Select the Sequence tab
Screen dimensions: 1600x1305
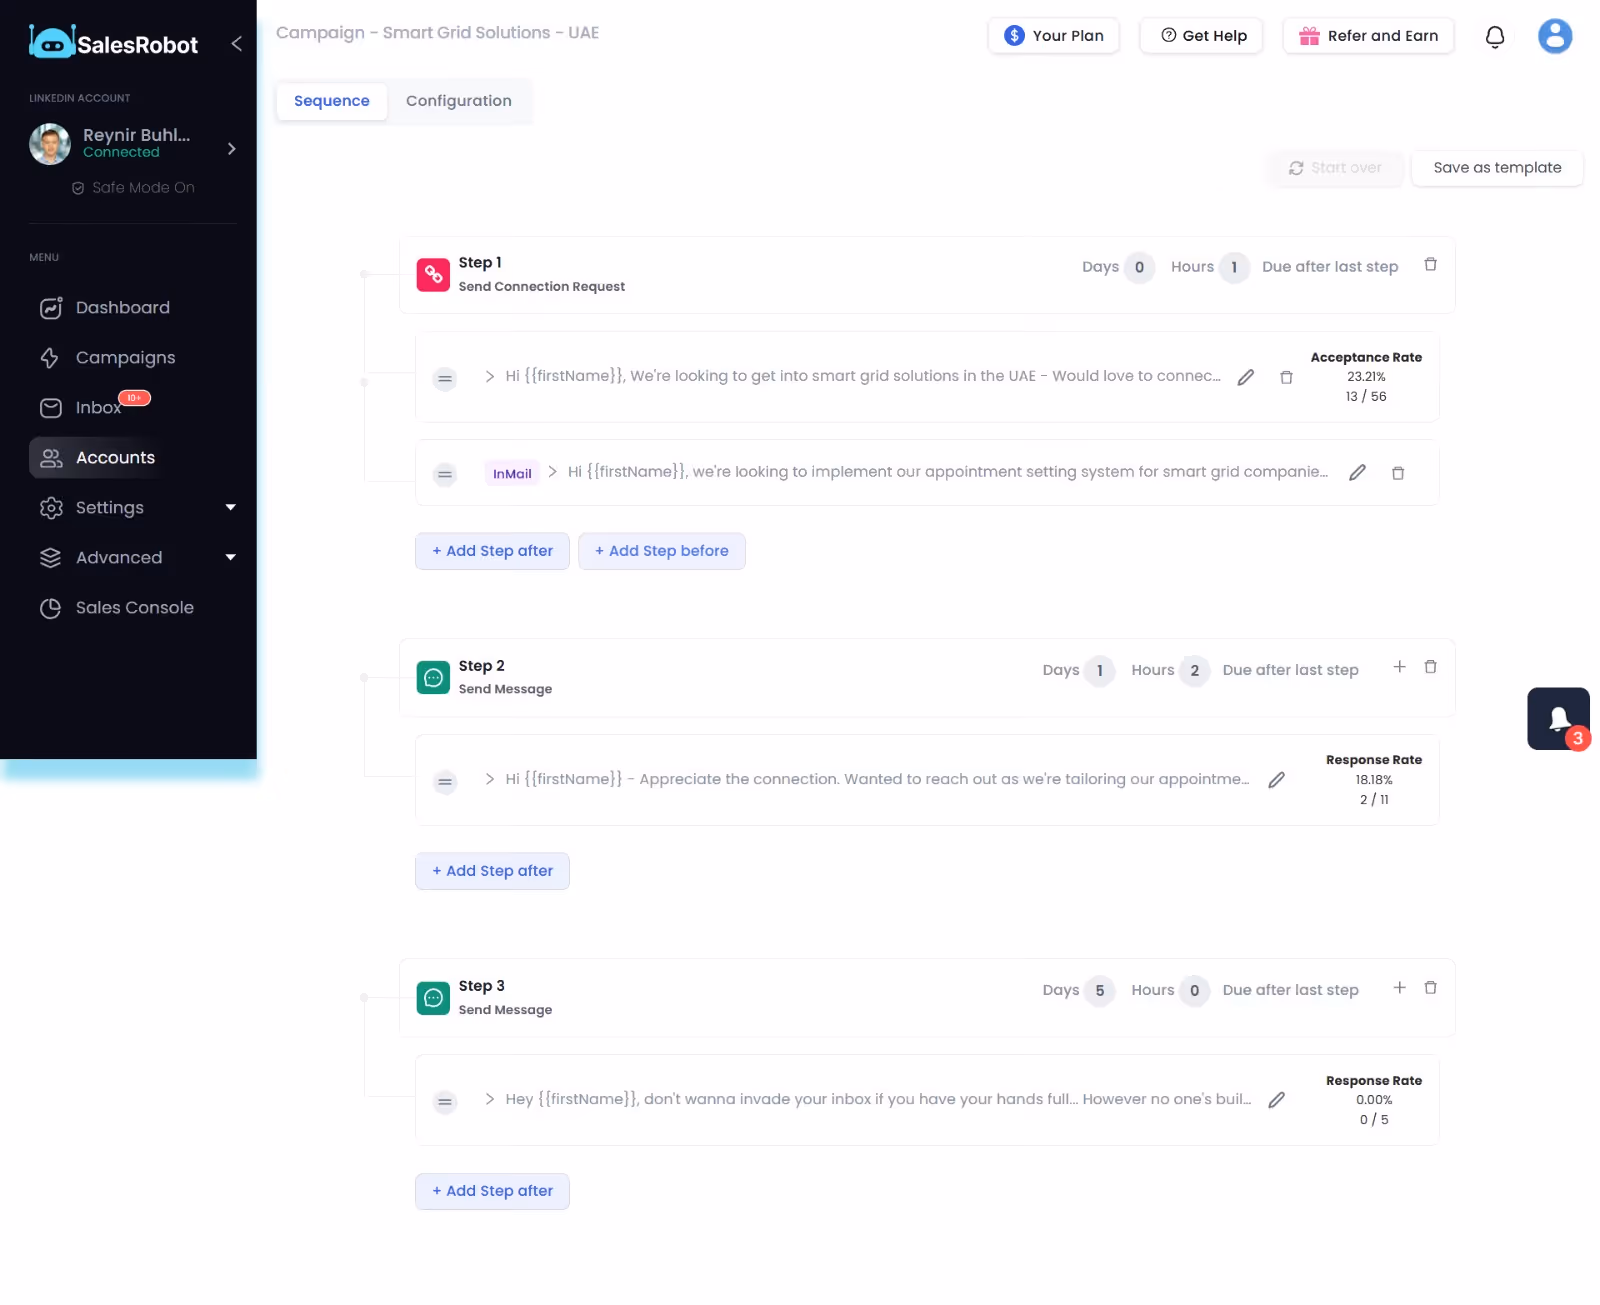pos(331,101)
